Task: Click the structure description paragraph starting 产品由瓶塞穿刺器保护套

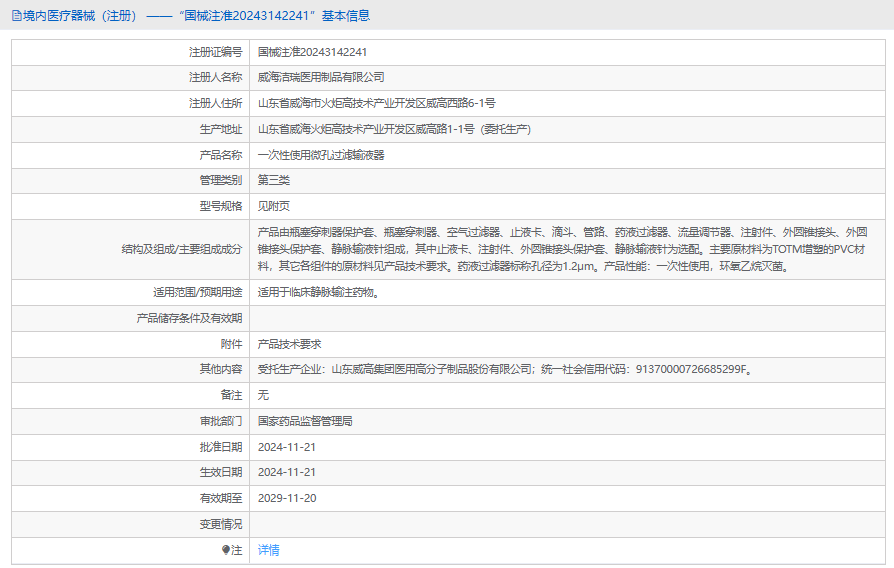Action: click(563, 249)
